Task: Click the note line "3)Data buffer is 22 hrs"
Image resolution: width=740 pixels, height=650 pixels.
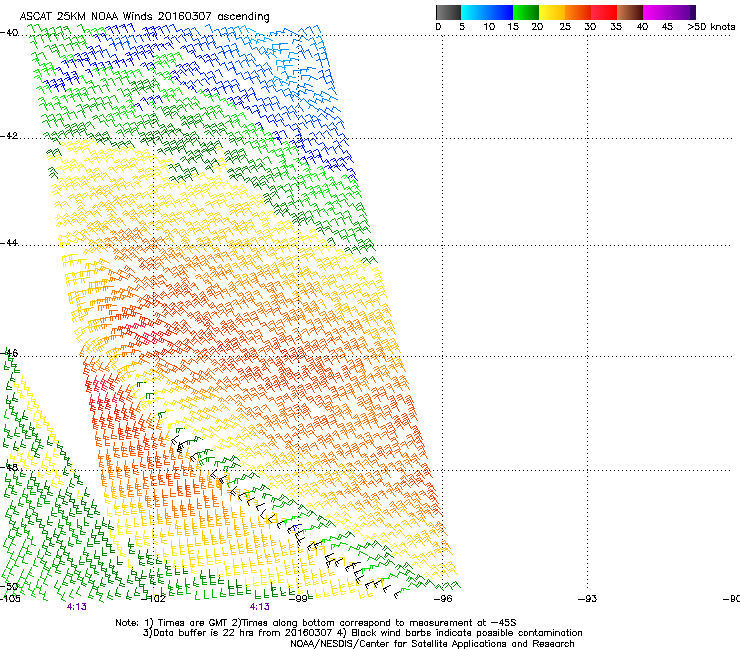Action: (x=362, y=633)
